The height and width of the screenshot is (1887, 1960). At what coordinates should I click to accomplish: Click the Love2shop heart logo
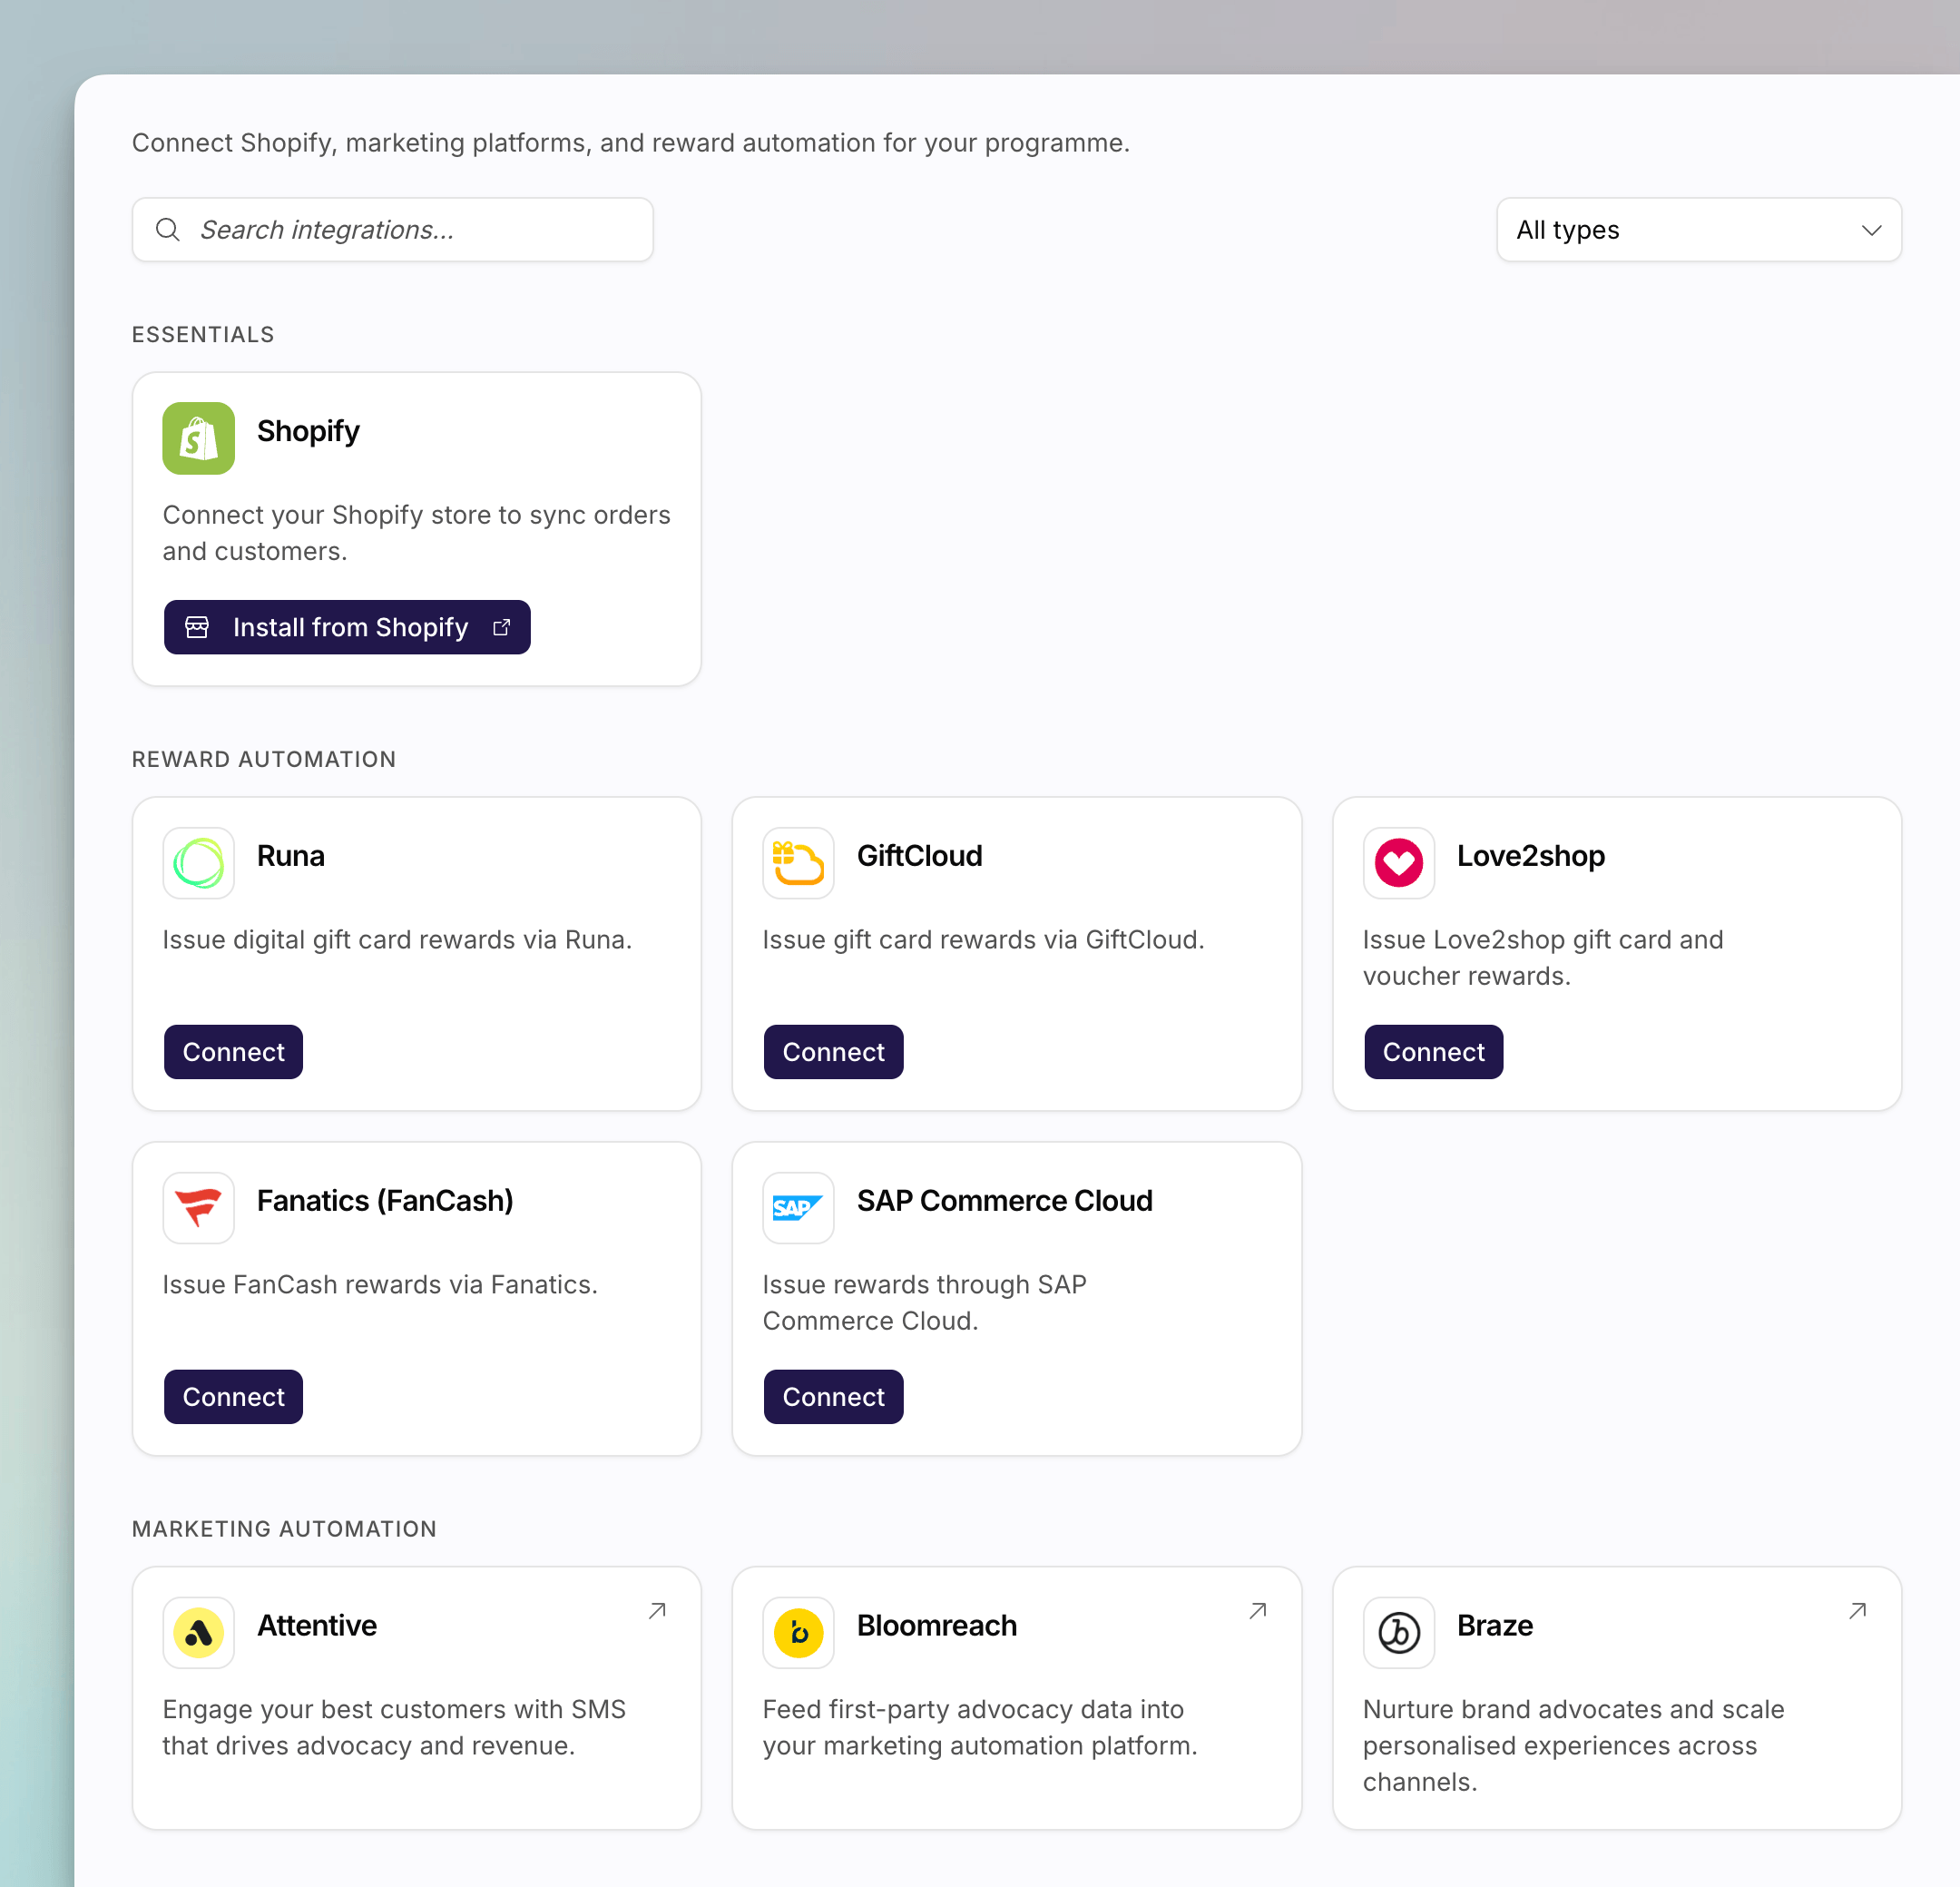click(1398, 862)
